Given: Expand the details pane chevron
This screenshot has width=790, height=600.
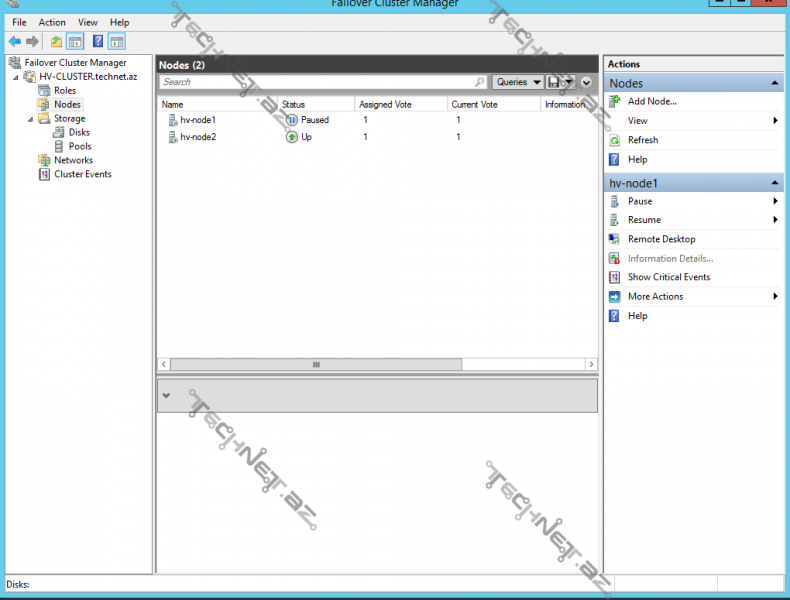Looking at the screenshot, I should (166, 395).
